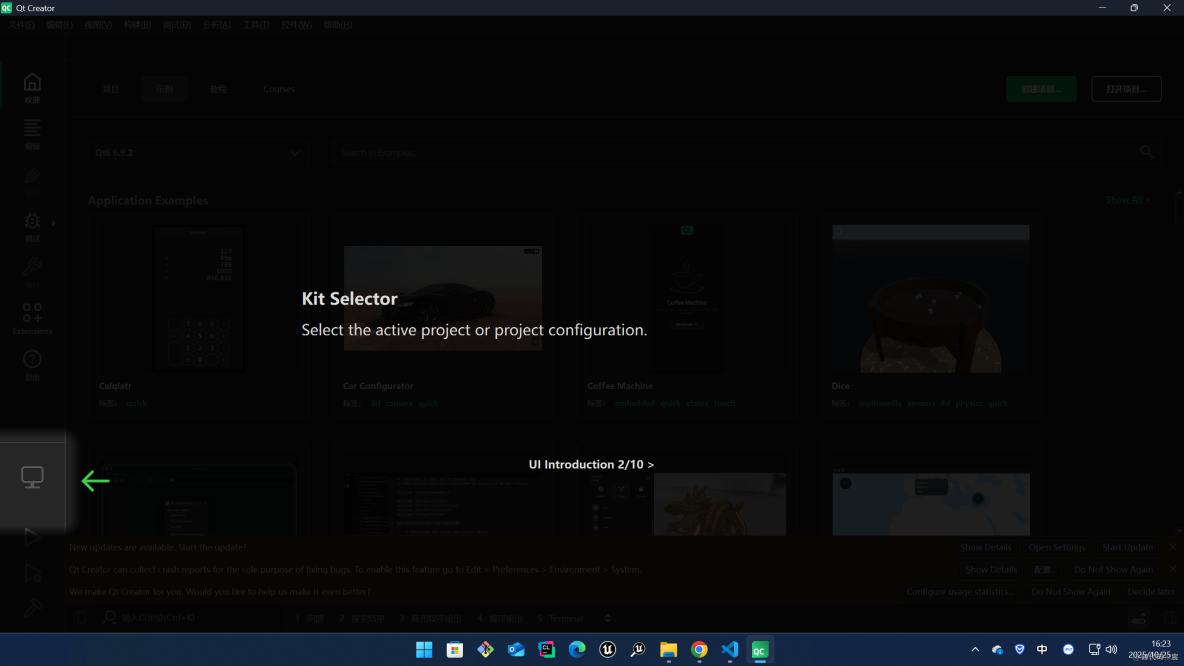
Task: Open the 构建(B) menu
Action: pos(137,25)
